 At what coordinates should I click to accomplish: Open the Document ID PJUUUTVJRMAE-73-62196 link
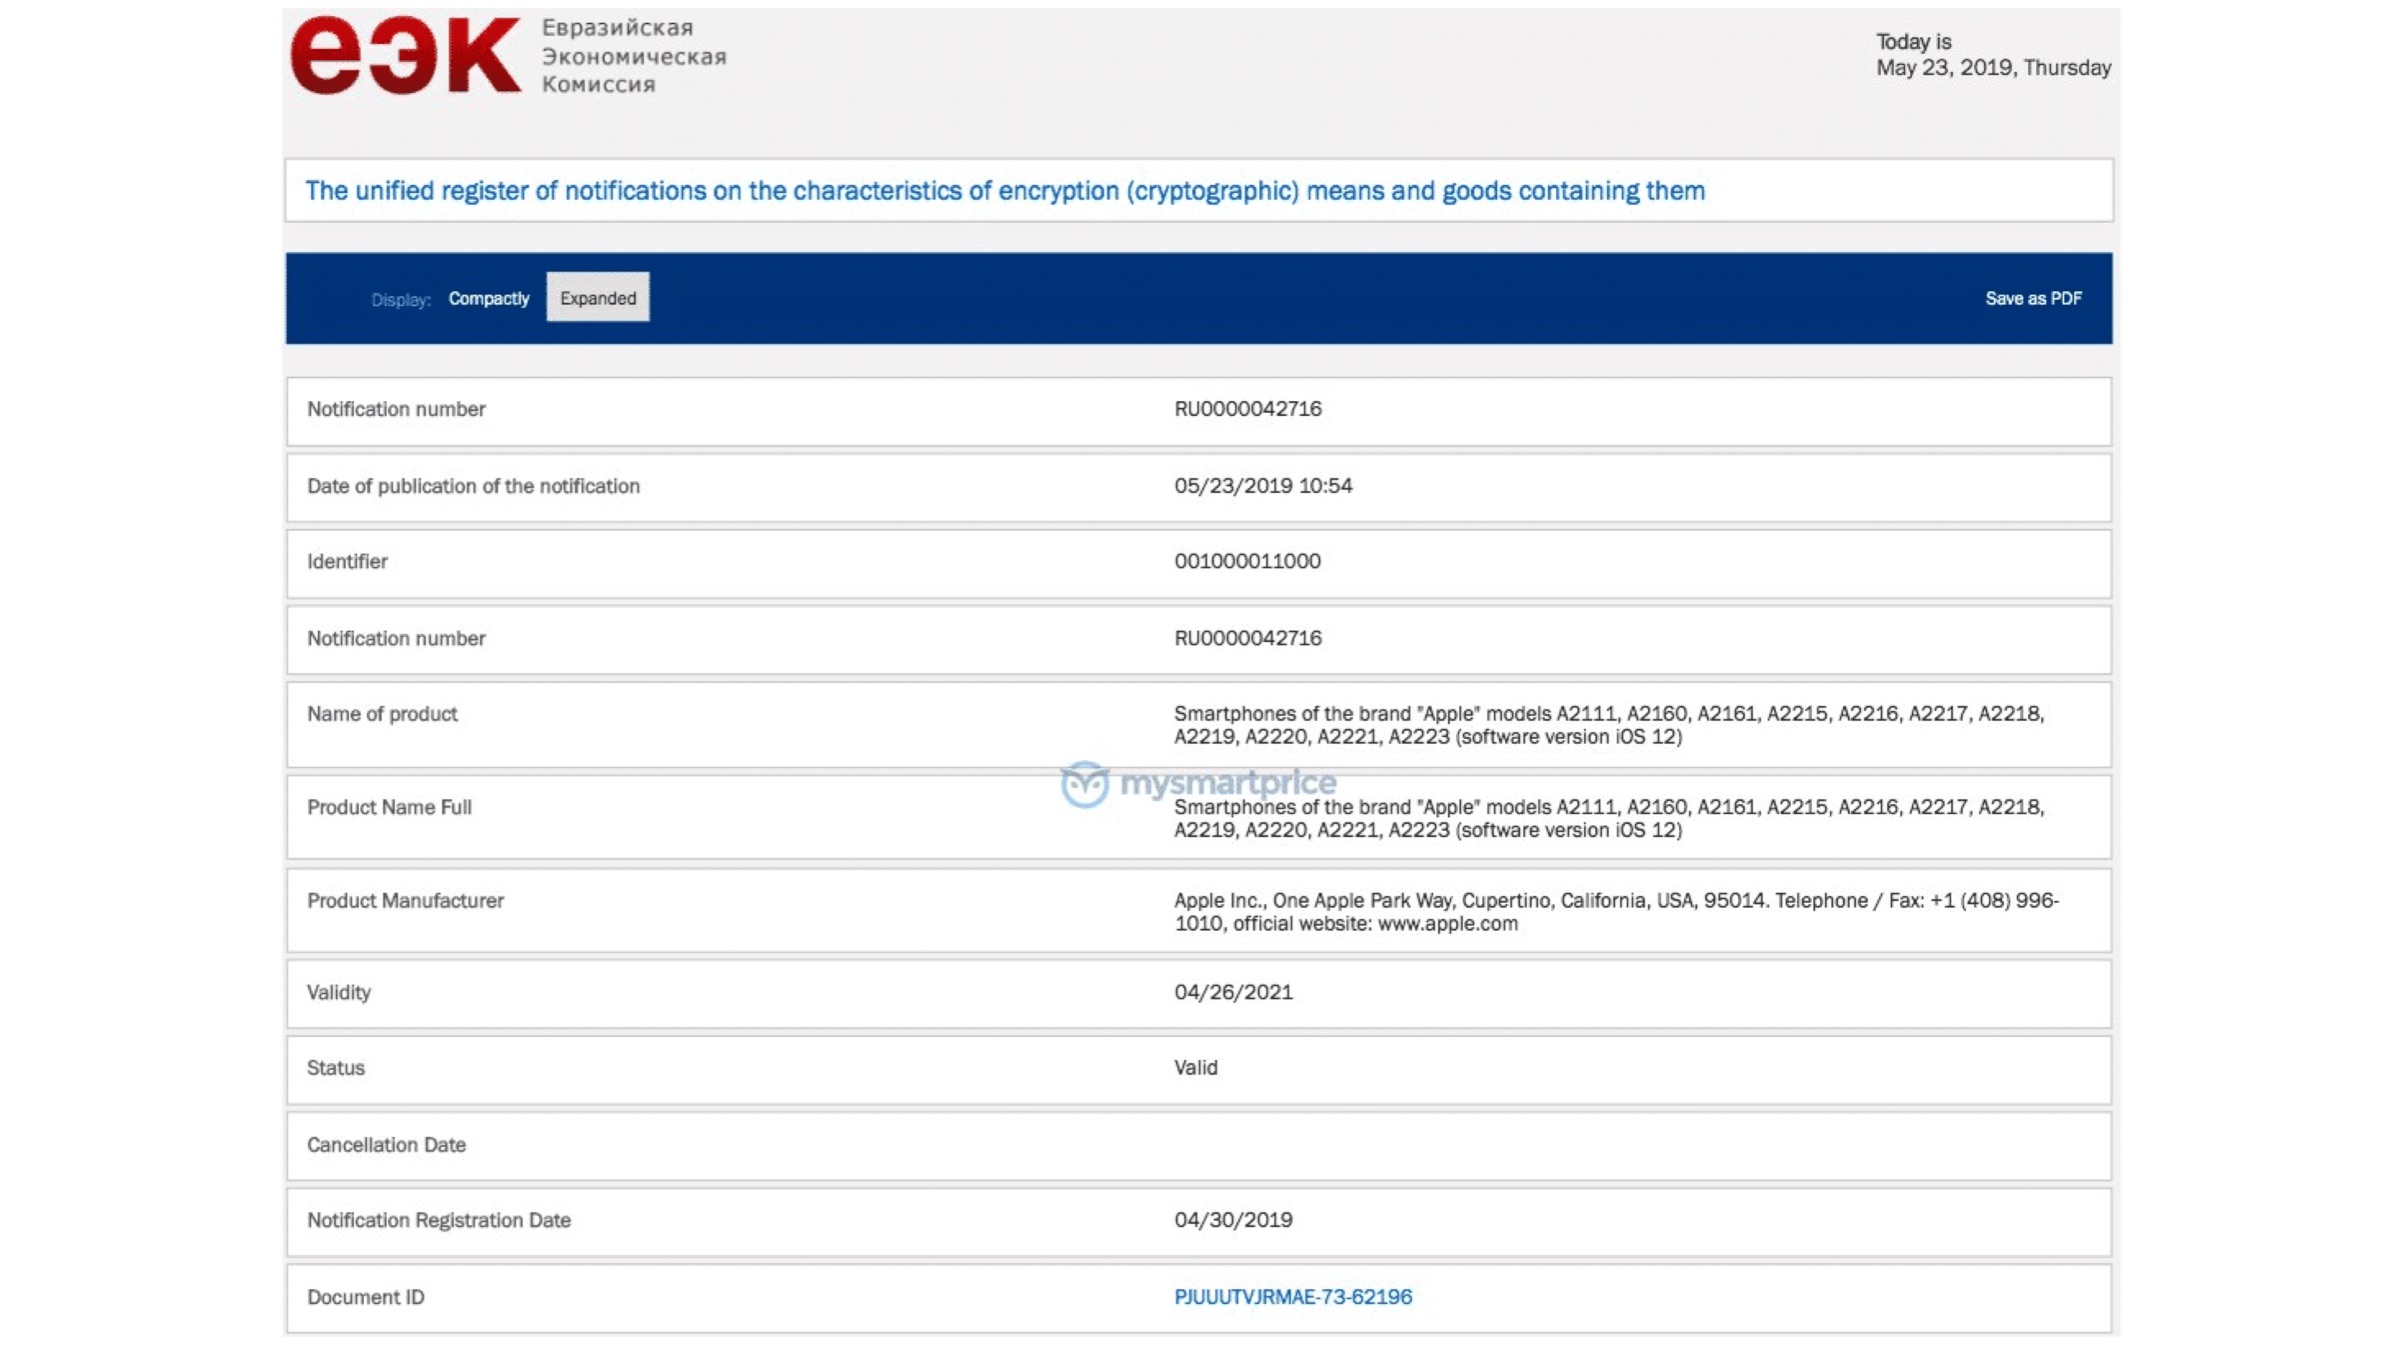pyautogui.click(x=1292, y=1296)
